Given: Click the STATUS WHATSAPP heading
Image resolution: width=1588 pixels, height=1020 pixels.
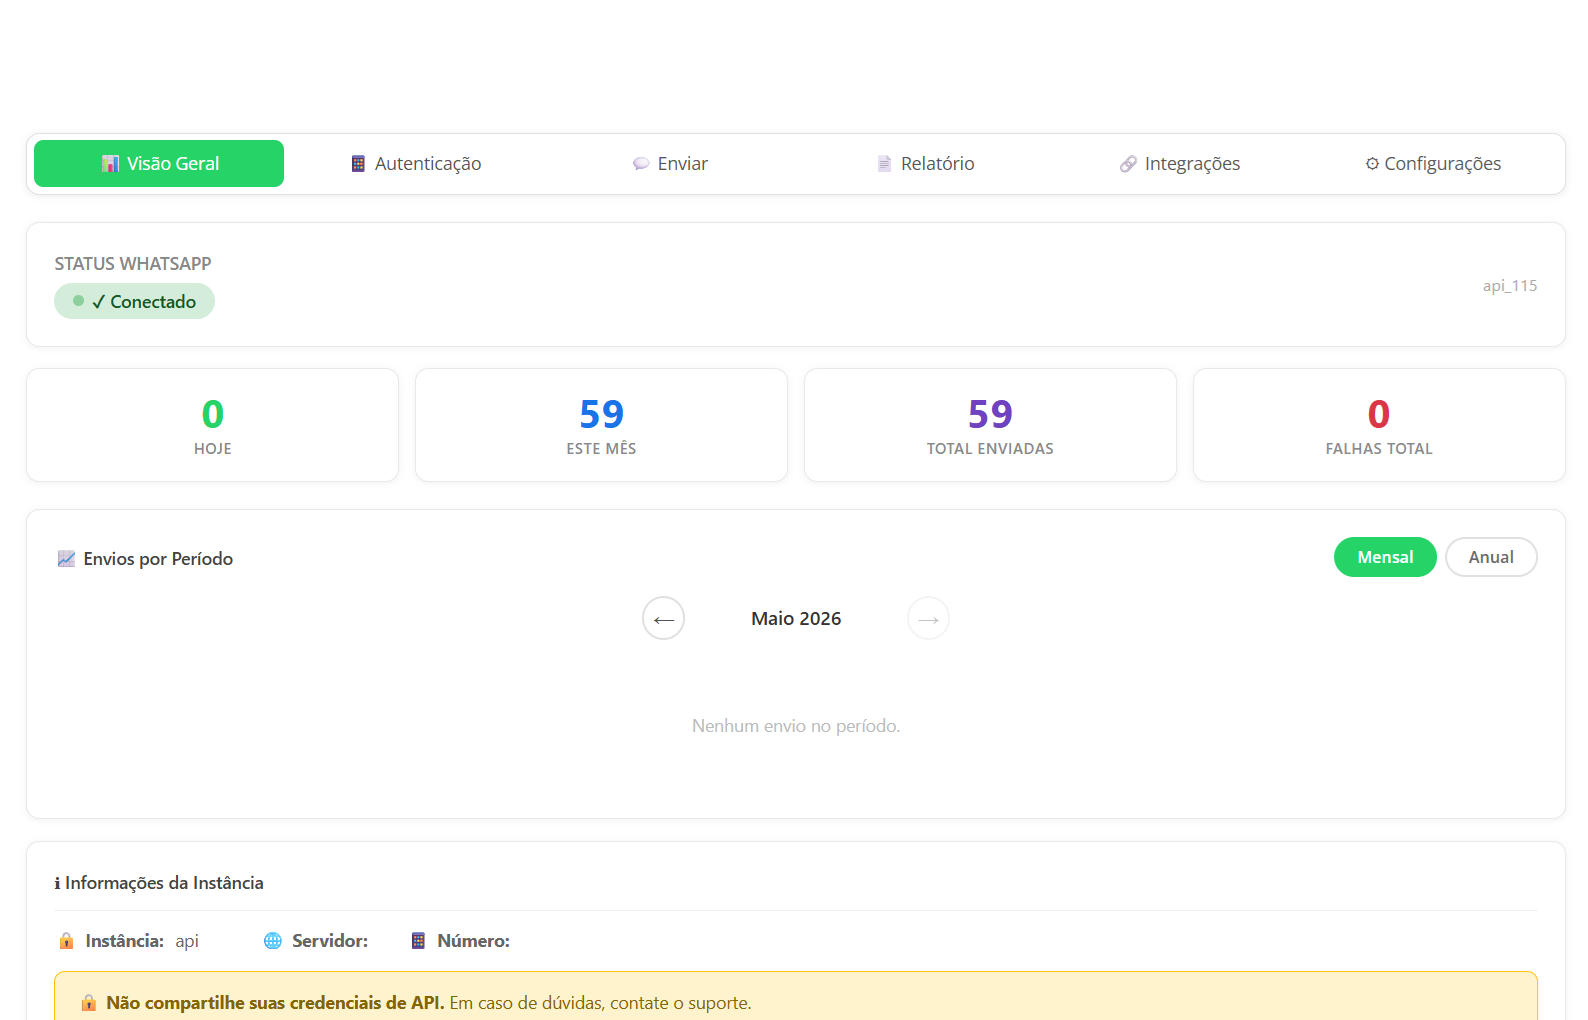Looking at the screenshot, I should pos(133,264).
